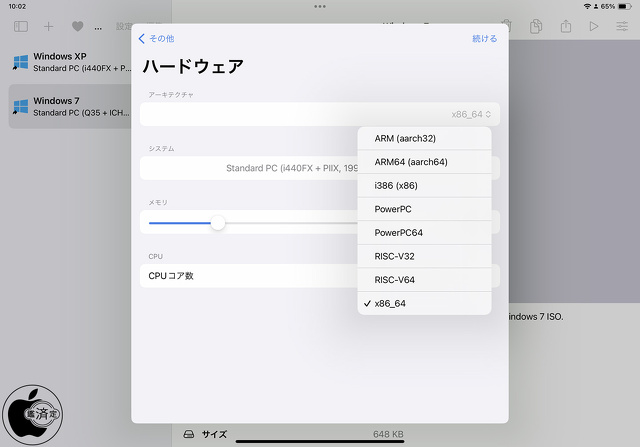Tap the share icon in top toolbar

point(566,26)
